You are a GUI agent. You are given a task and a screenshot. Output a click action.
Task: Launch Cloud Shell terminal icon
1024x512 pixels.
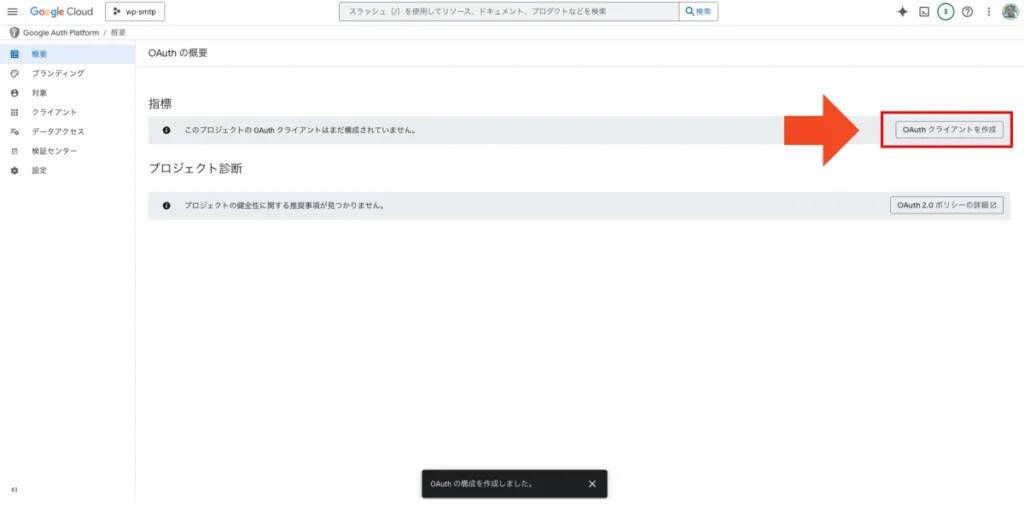point(924,12)
